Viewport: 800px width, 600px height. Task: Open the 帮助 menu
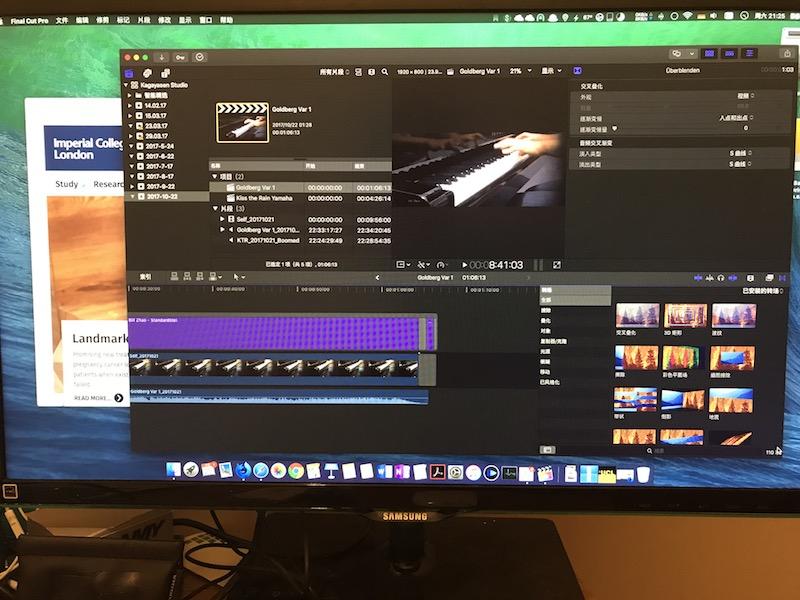coord(226,20)
